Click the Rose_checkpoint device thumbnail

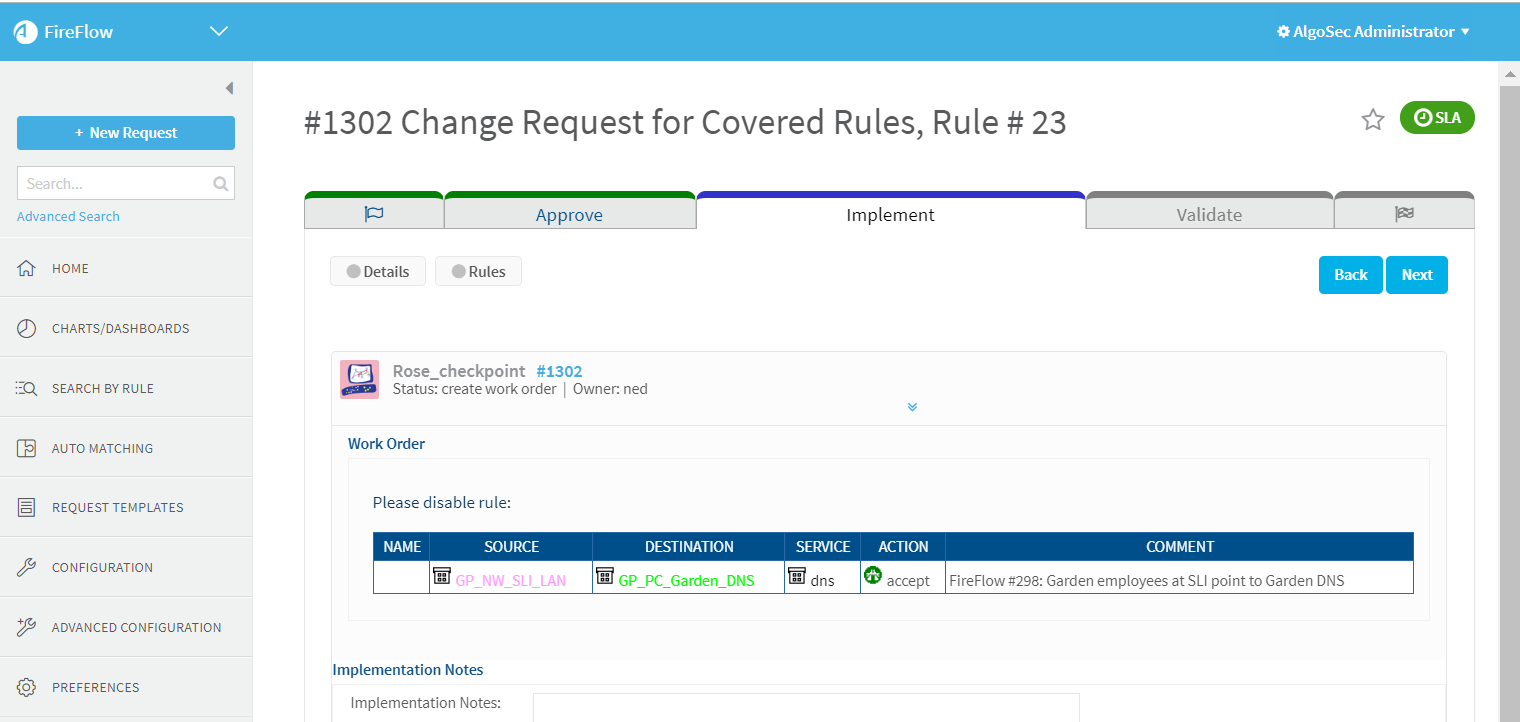click(x=359, y=380)
